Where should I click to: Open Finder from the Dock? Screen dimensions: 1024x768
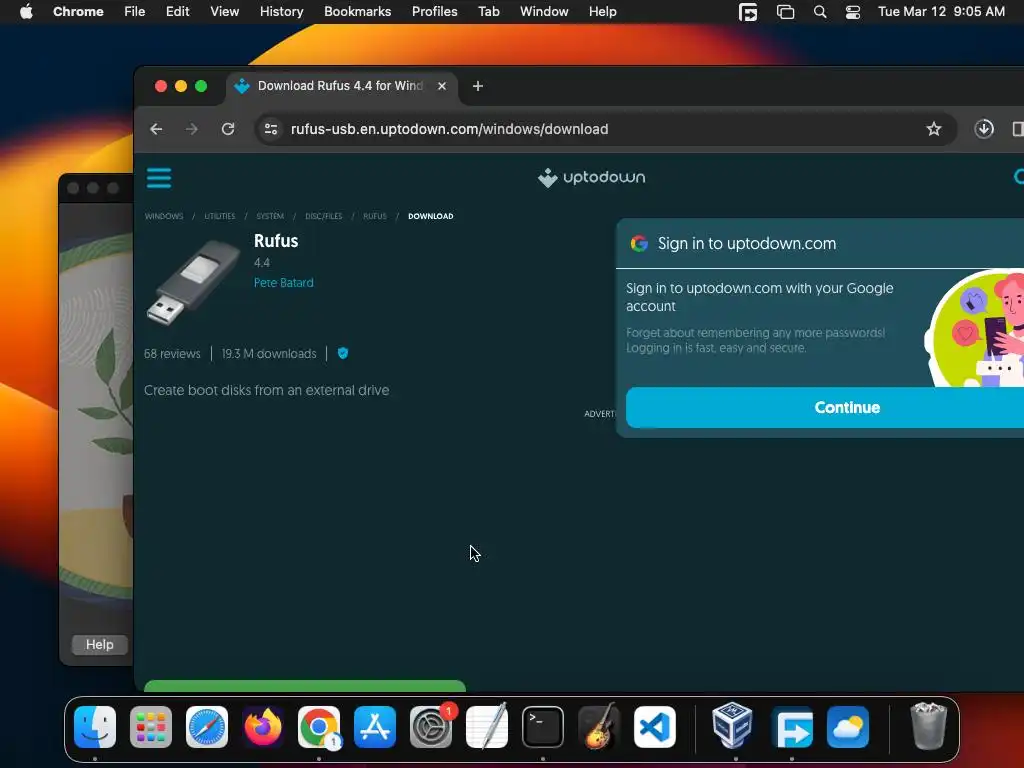click(95, 727)
